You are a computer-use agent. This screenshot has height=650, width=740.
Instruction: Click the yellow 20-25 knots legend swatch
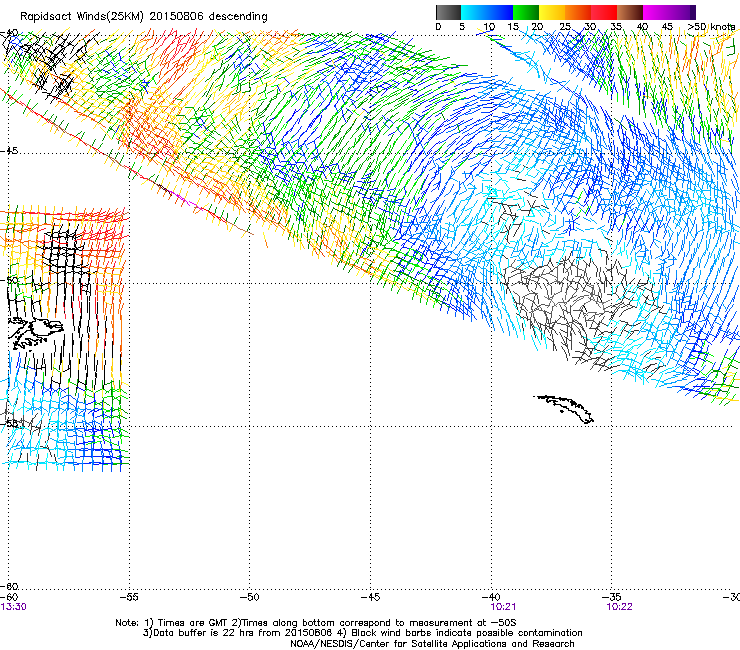[x=552, y=12]
